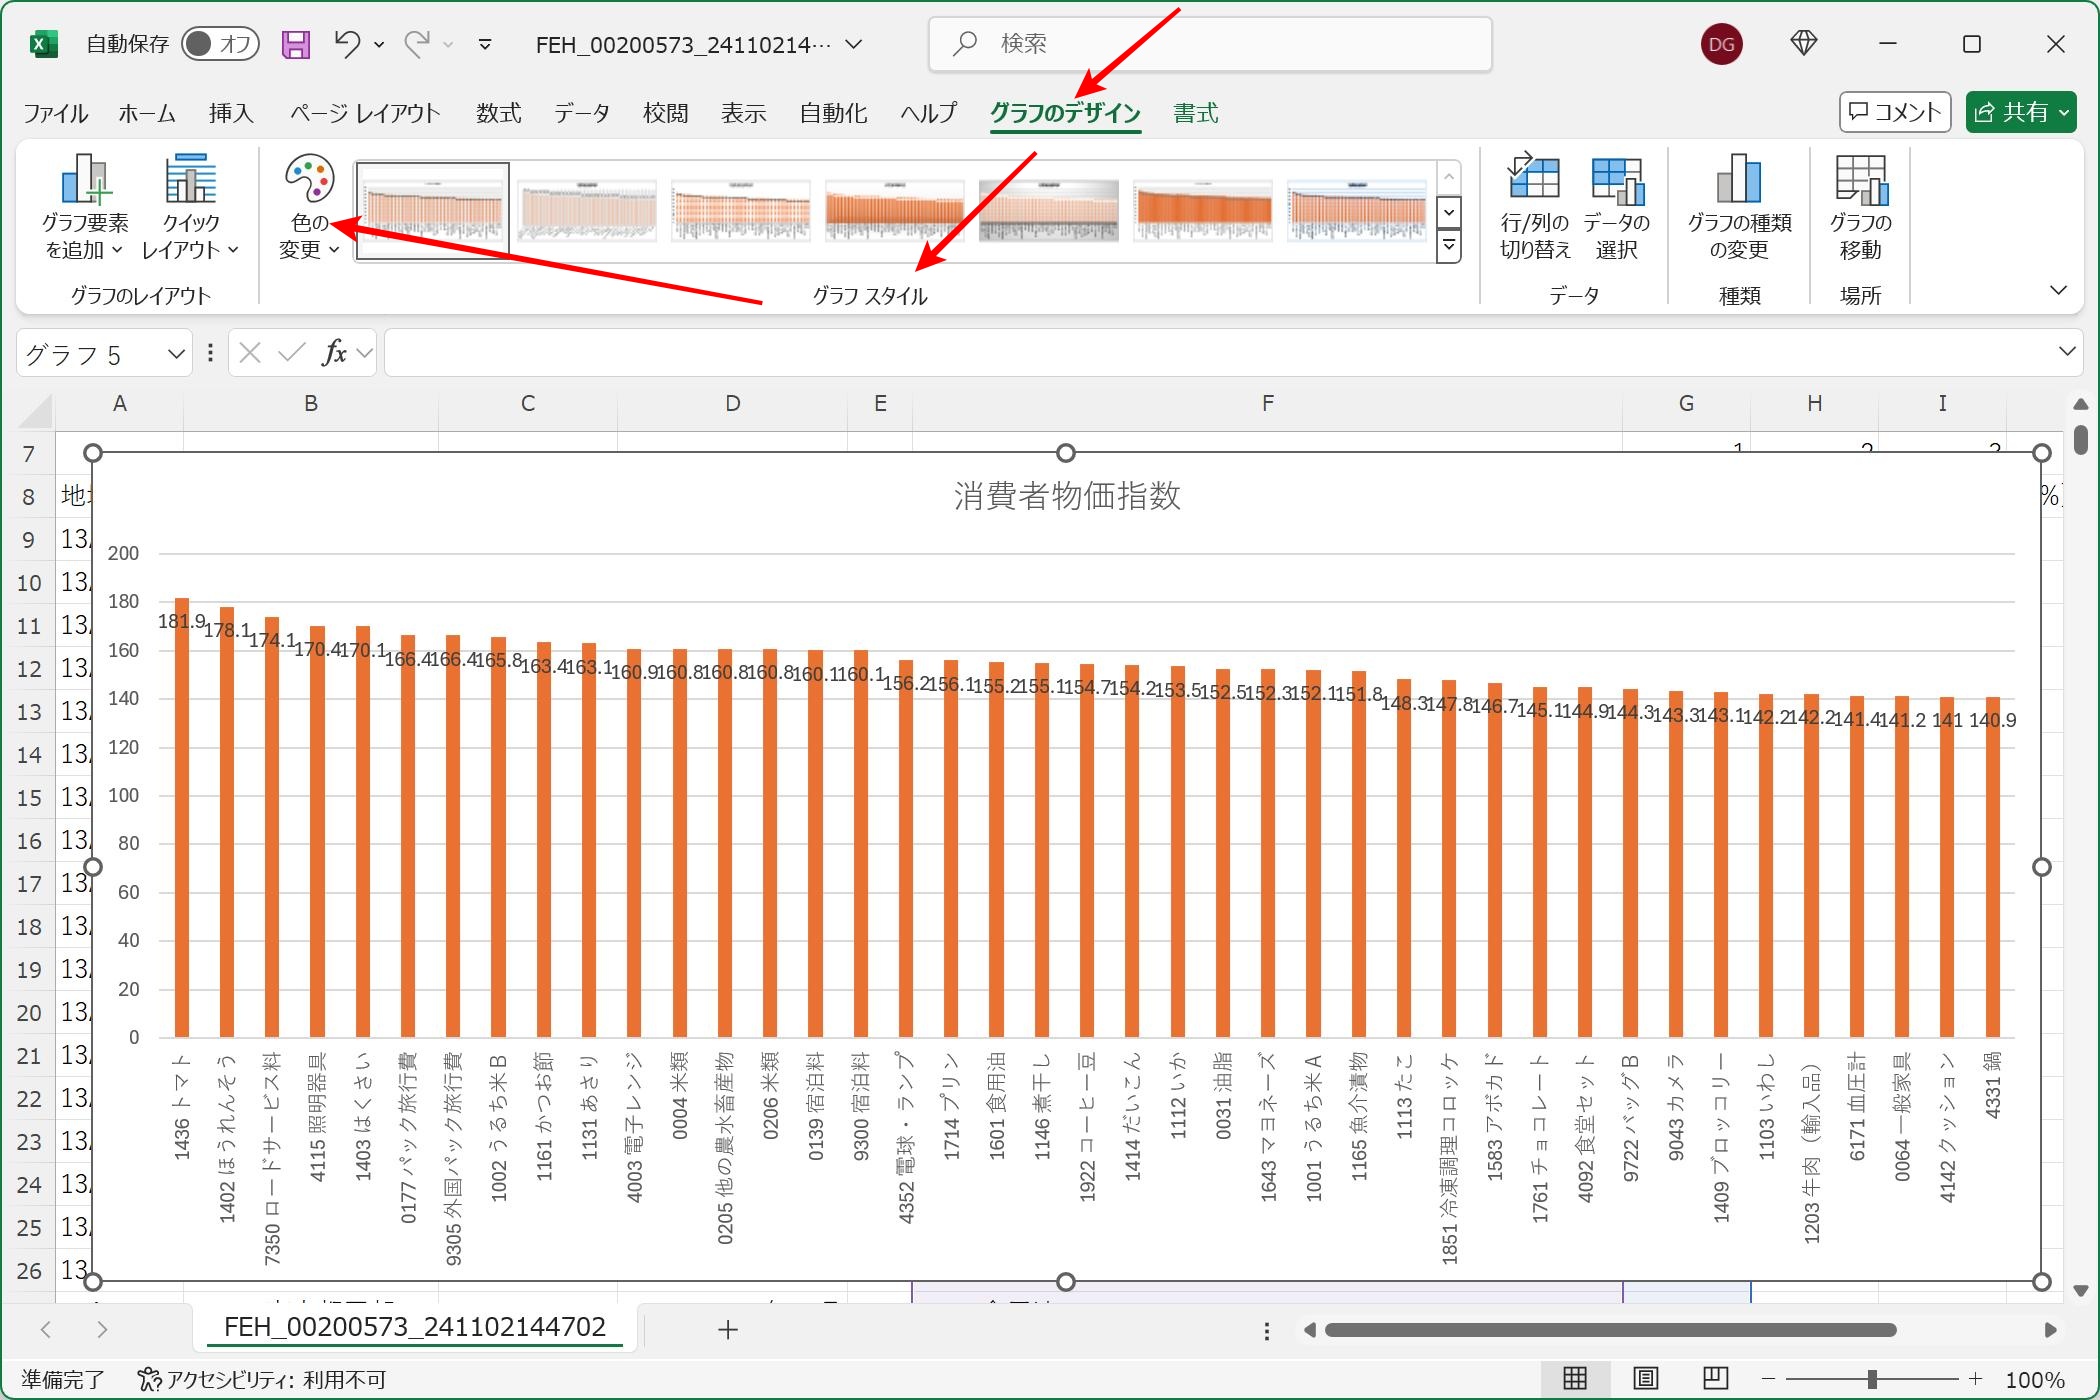Expand the formula bar chevron

point(2067,352)
